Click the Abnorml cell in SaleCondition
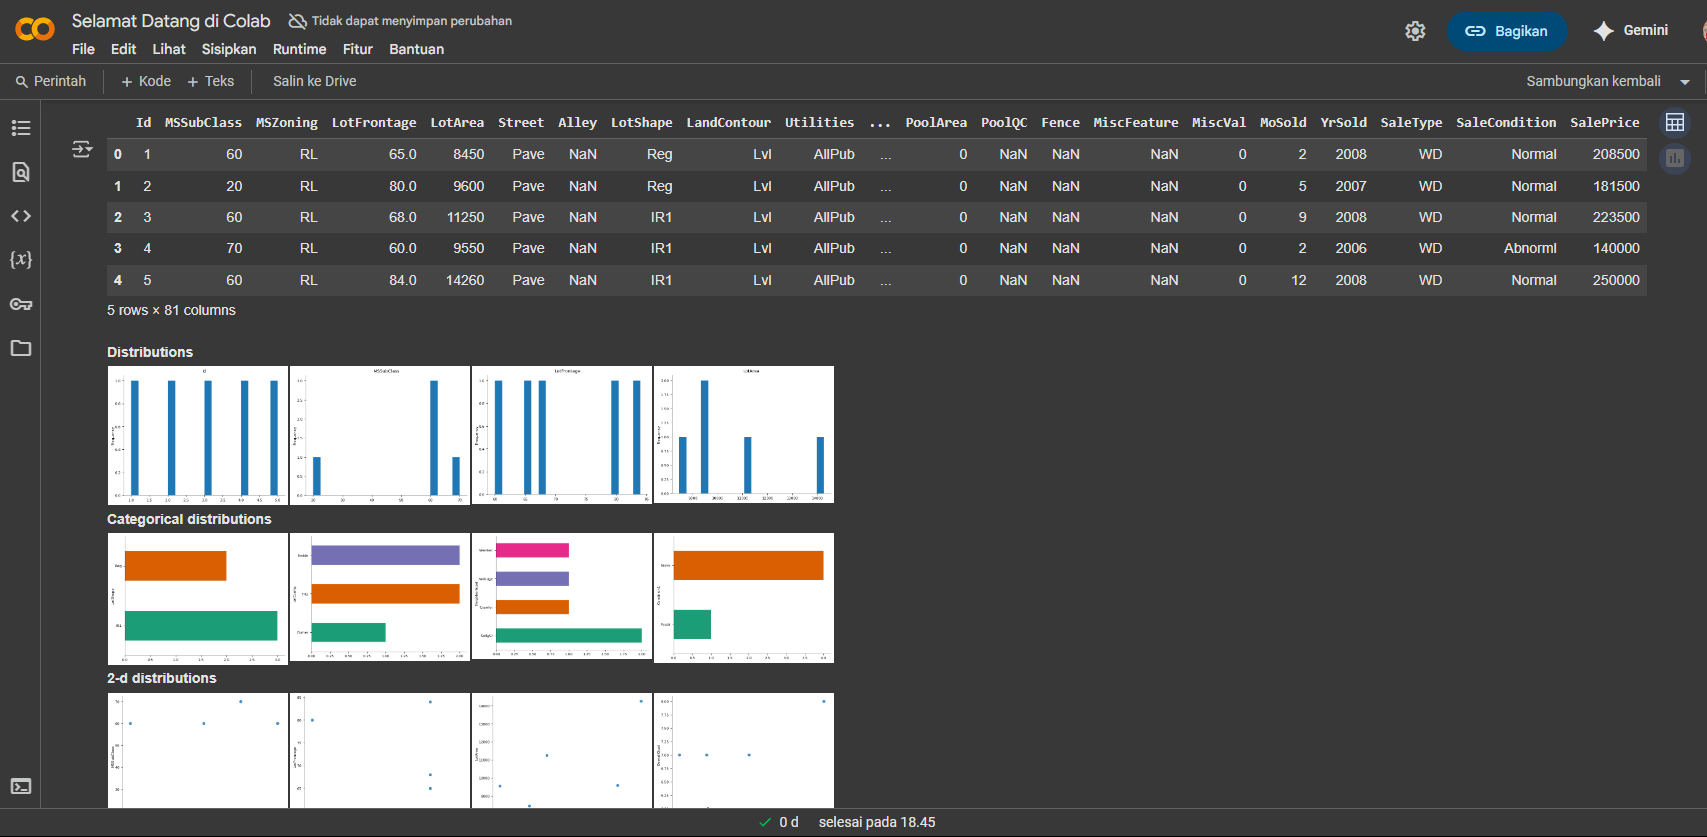 1530,248
